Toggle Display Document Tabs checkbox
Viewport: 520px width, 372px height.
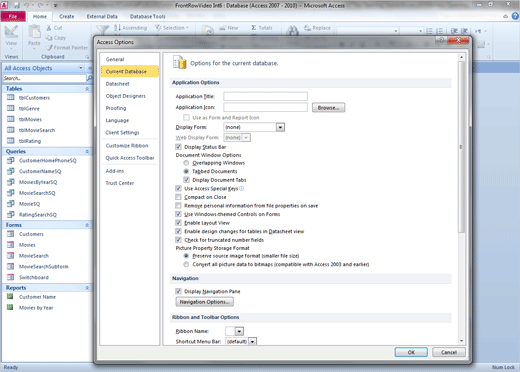point(186,180)
